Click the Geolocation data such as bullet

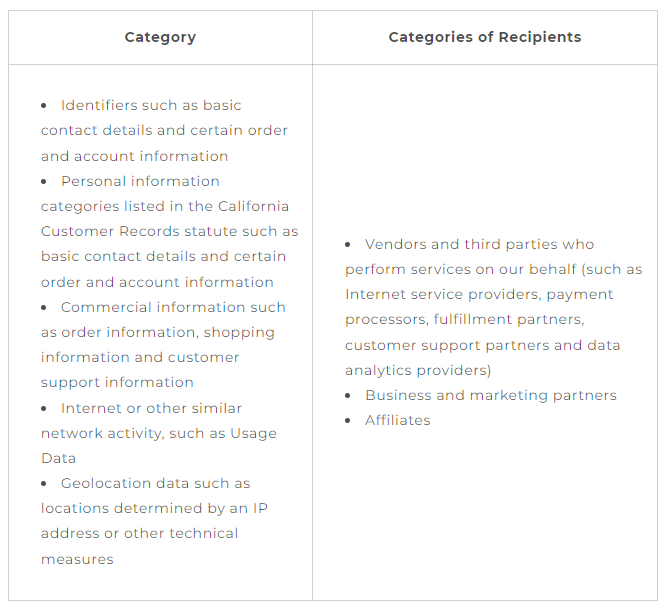(154, 521)
